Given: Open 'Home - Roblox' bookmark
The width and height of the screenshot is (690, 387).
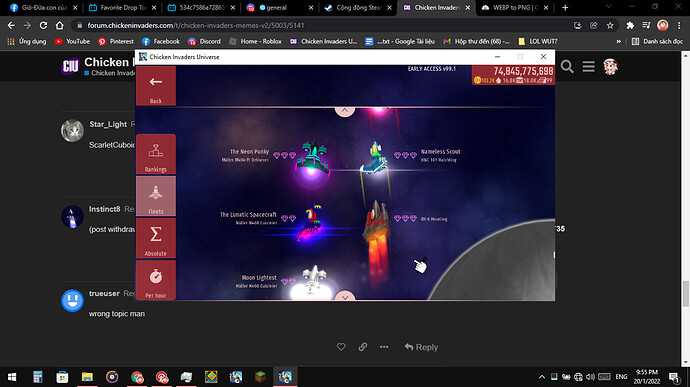Looking at the screenshot, I should pos(255,41).
